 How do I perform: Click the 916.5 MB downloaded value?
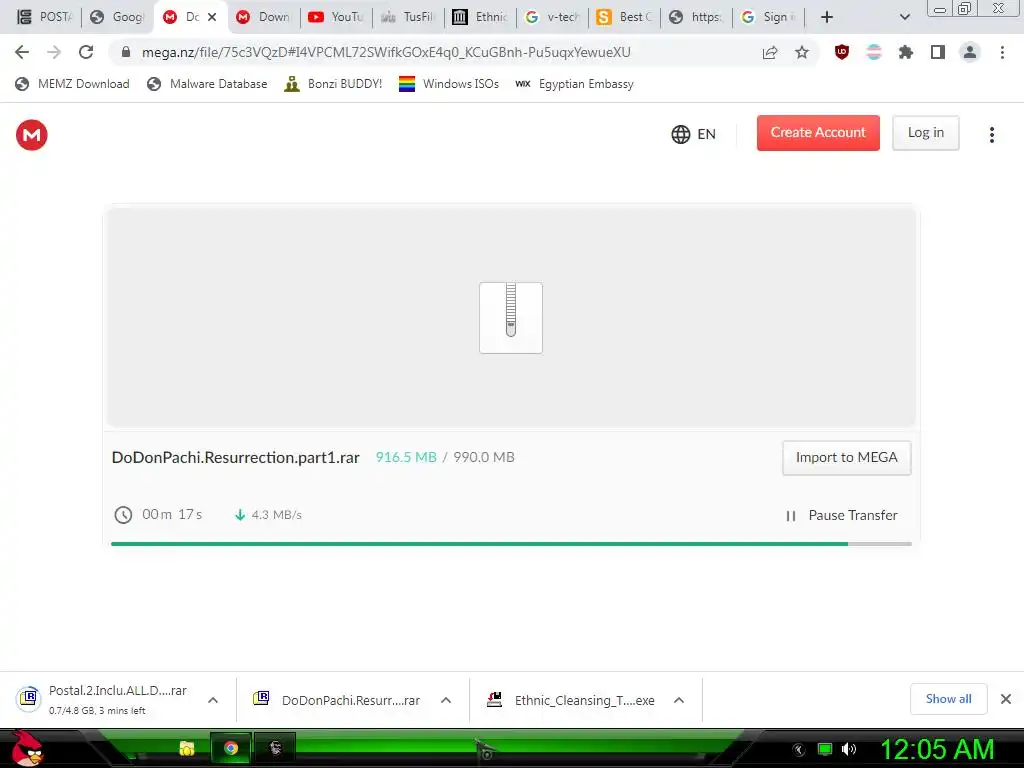coord(406,457)
